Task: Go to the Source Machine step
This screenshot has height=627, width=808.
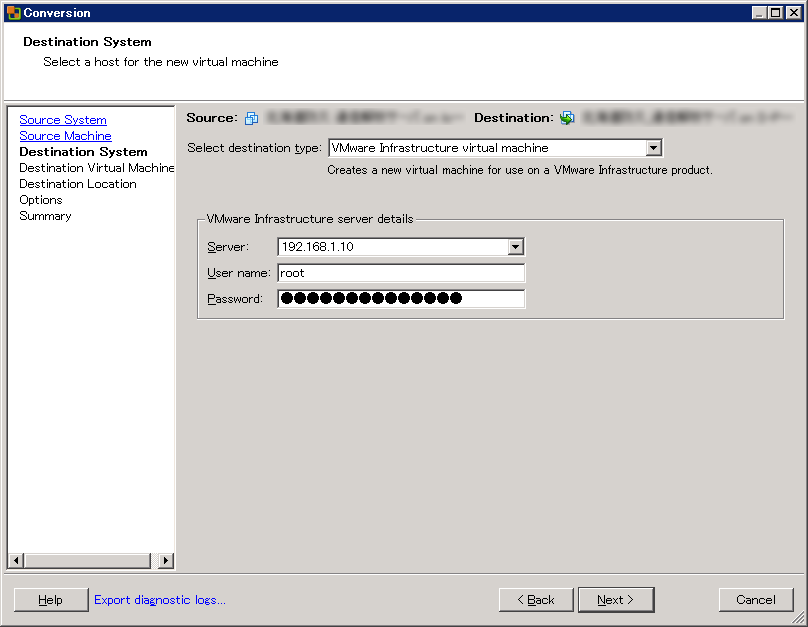Action: tap(65, 136)
